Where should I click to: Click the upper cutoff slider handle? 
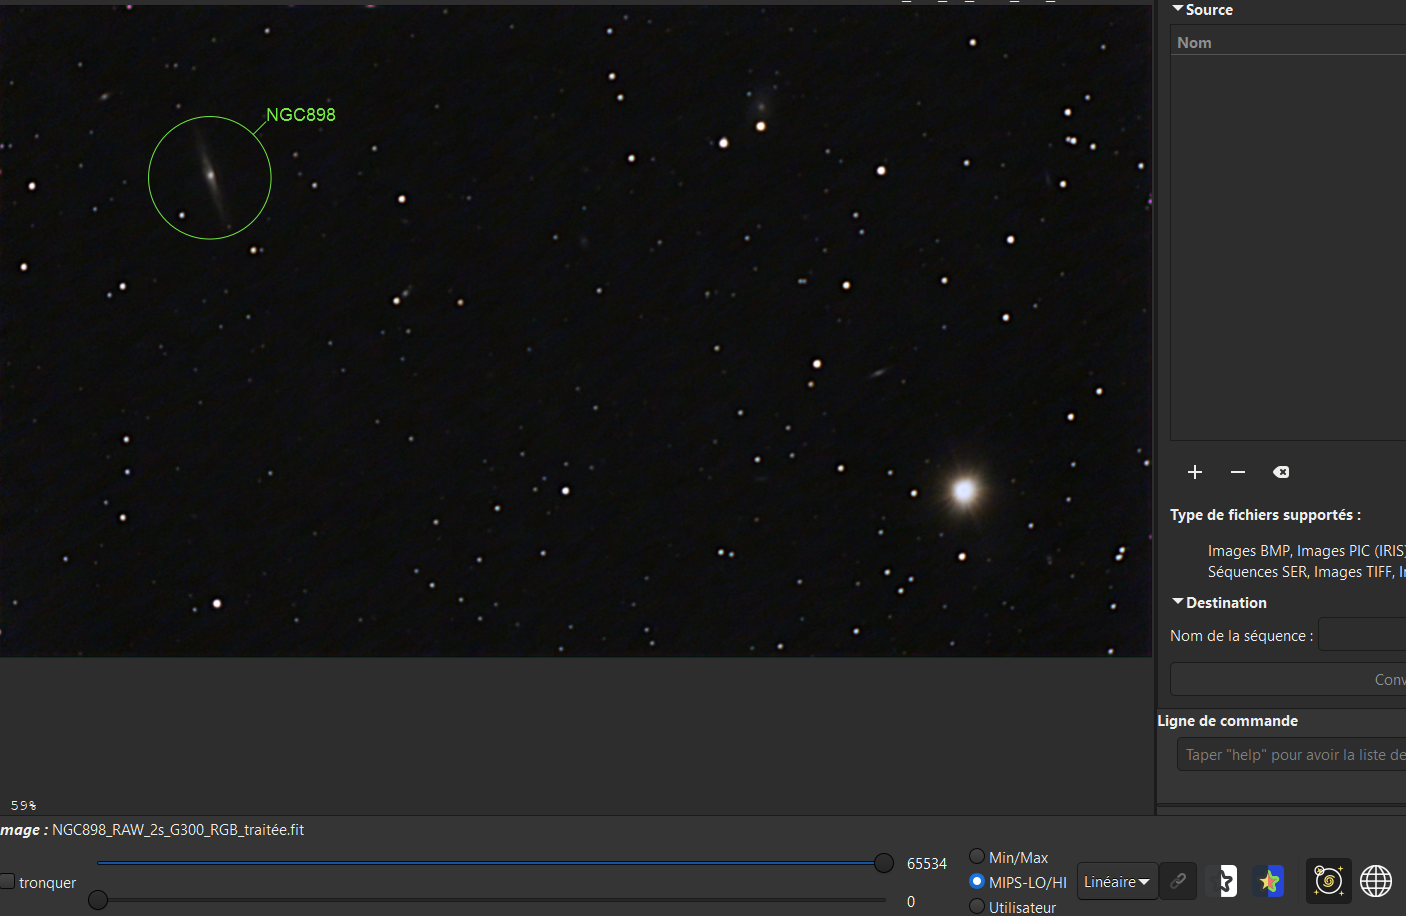[884, 863]
